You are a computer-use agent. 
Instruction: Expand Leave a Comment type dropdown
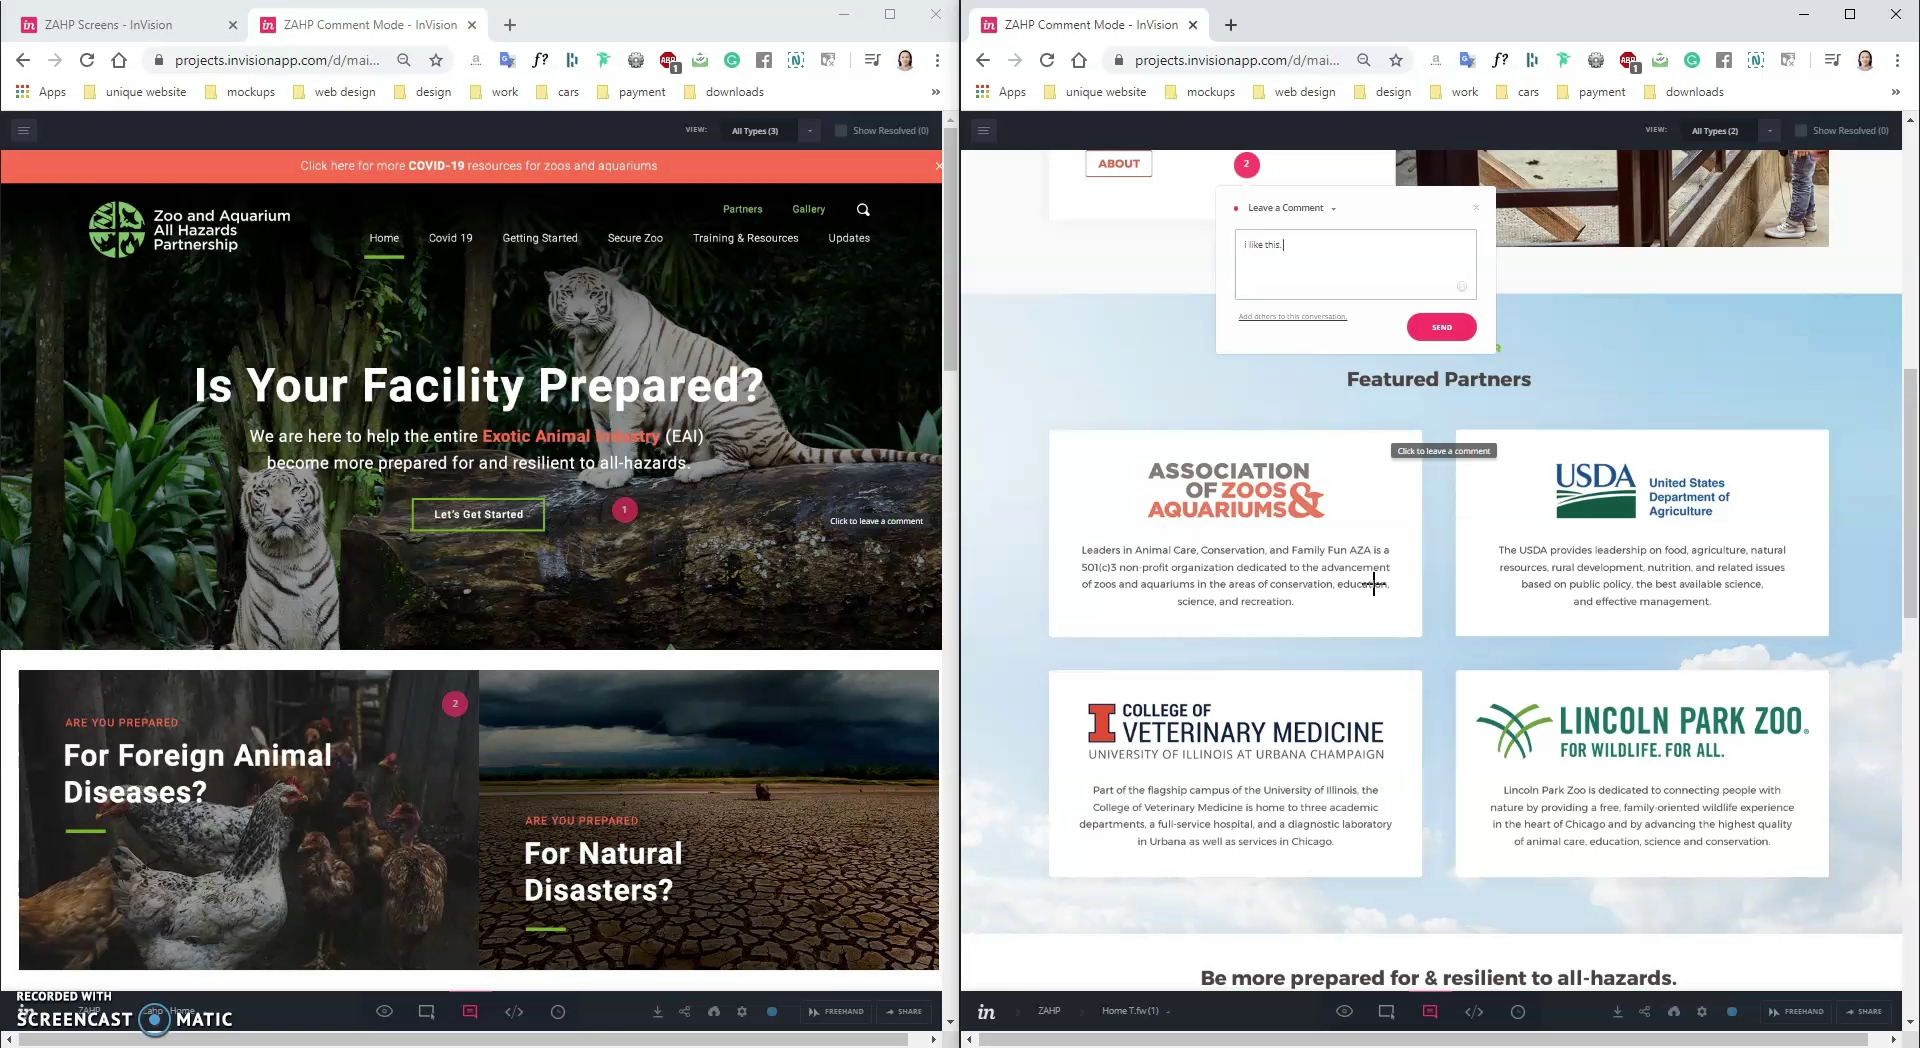(x=1333, y=209)
